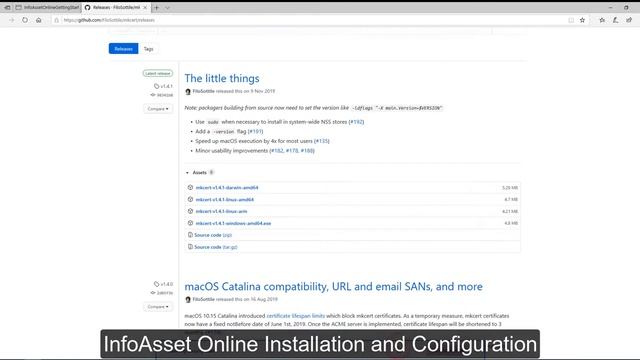Open pull request #192 link
The width and height of the screenshot is (640, 360).
click(356, 122)
